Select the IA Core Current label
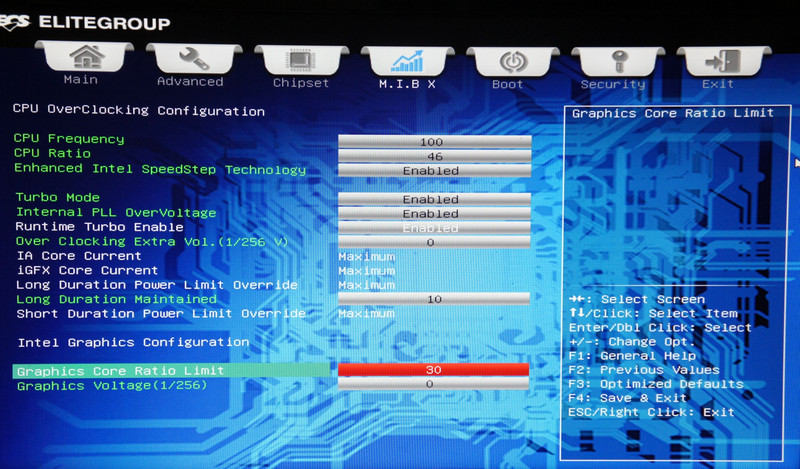The image size is (800, 469). click(x=79, y=255)
